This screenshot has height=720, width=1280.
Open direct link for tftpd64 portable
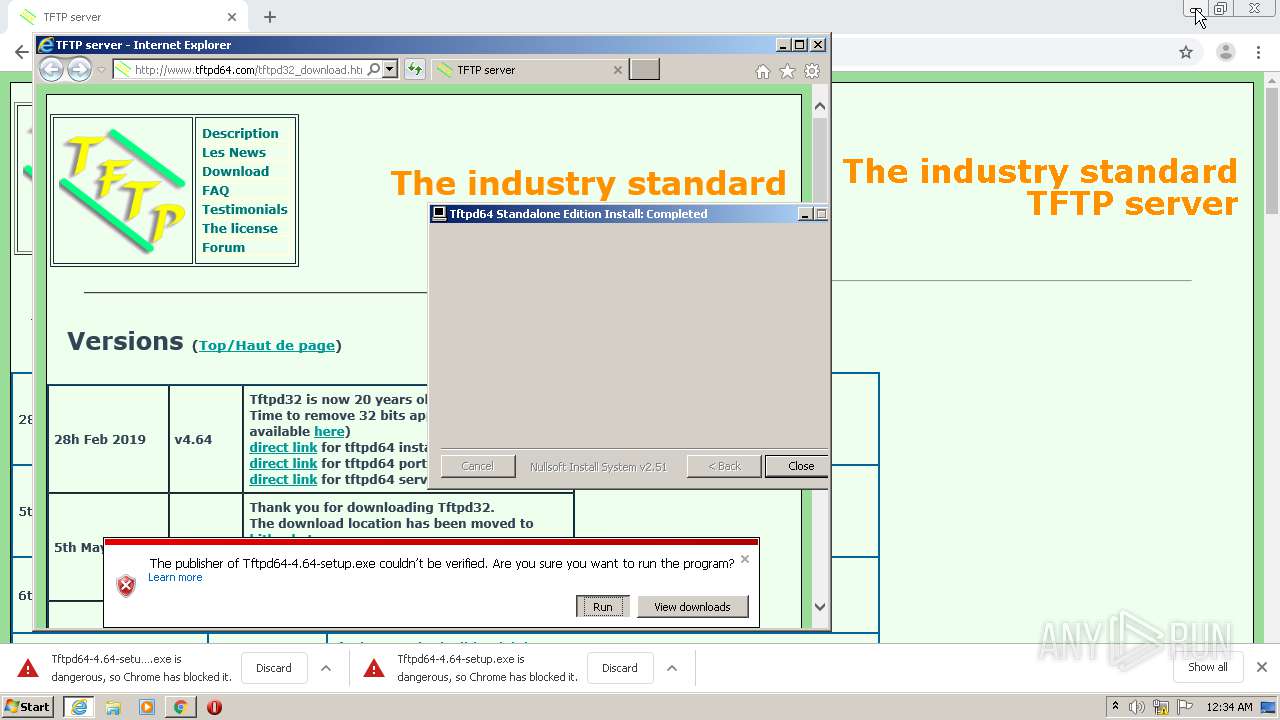tap(283, 463)
